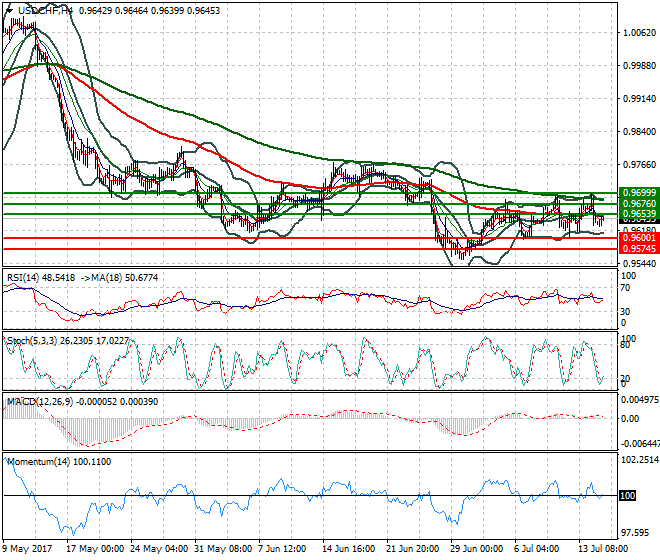This screenshot has height=560, width=660.
Task: Click the 0.97660 price axis value
Action: click(639, 165)
